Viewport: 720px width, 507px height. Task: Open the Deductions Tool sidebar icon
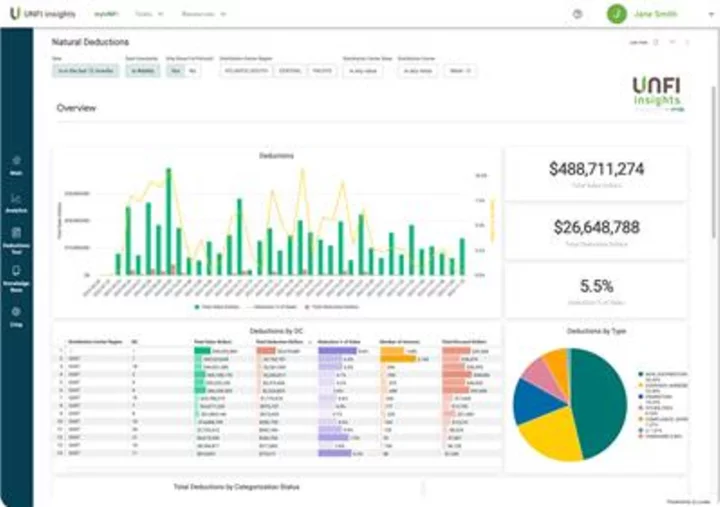[x=16, y=237]
